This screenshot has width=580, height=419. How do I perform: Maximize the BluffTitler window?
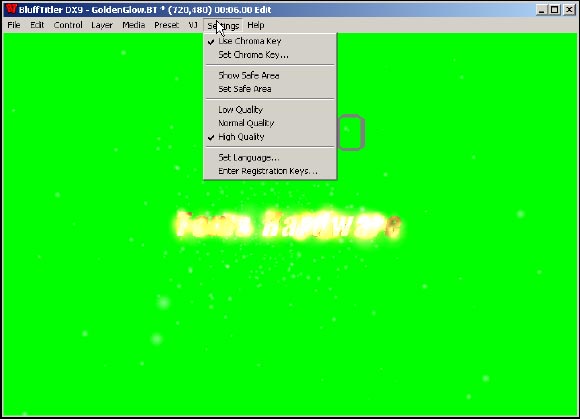pyautogui.click(x=554, y=10)
